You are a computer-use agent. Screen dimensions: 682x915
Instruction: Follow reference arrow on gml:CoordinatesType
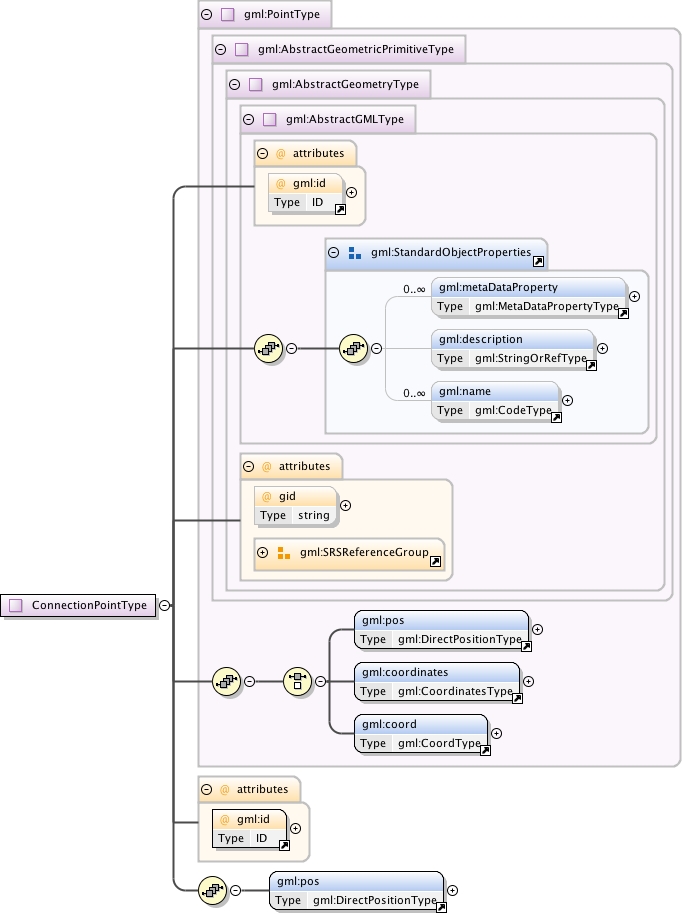[x=517, y=699]
